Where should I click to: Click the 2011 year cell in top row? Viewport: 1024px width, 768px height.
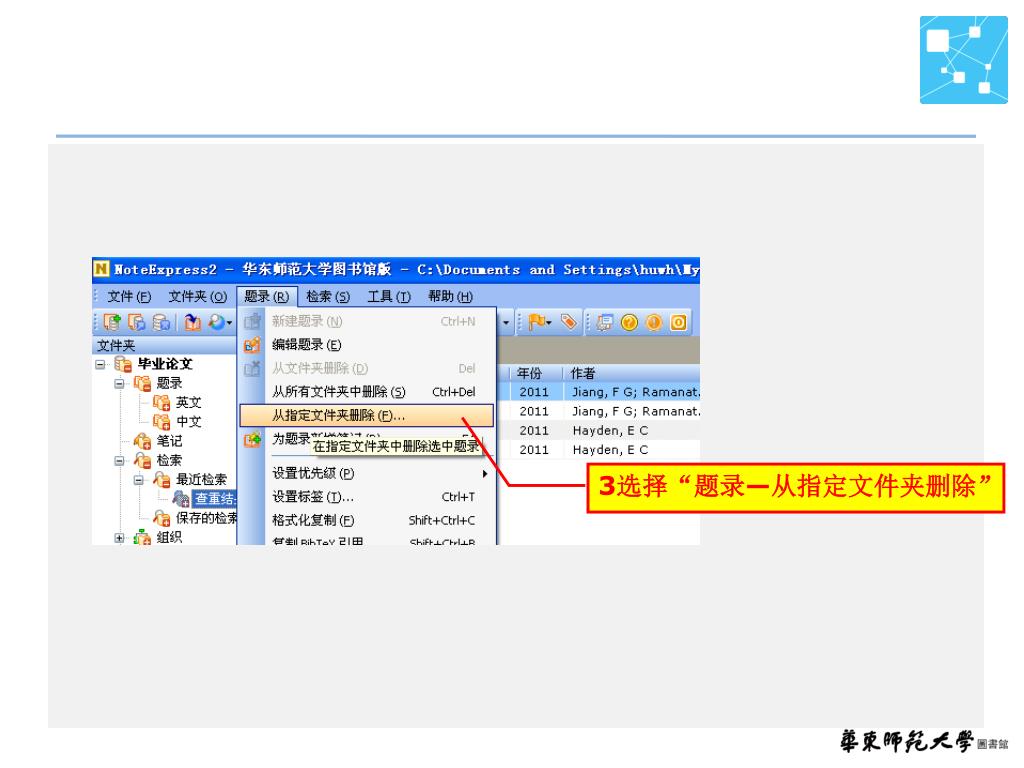[534, 392]
